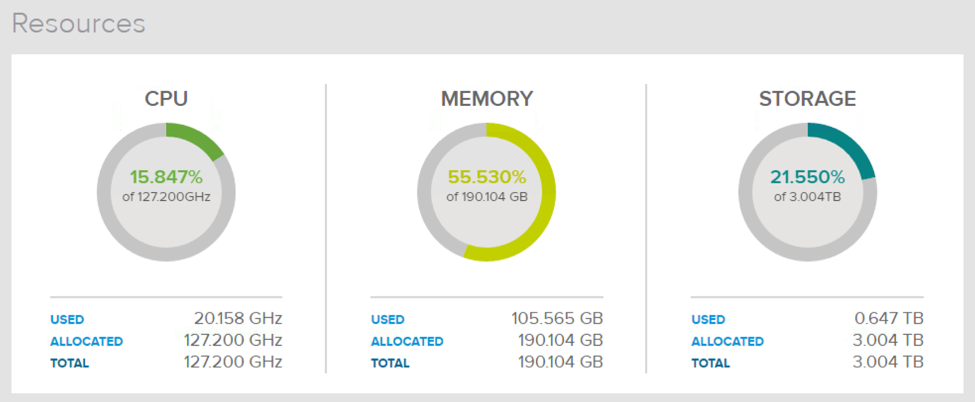Click the CPU chart title

pyautogui.click(x=166, y=99)
